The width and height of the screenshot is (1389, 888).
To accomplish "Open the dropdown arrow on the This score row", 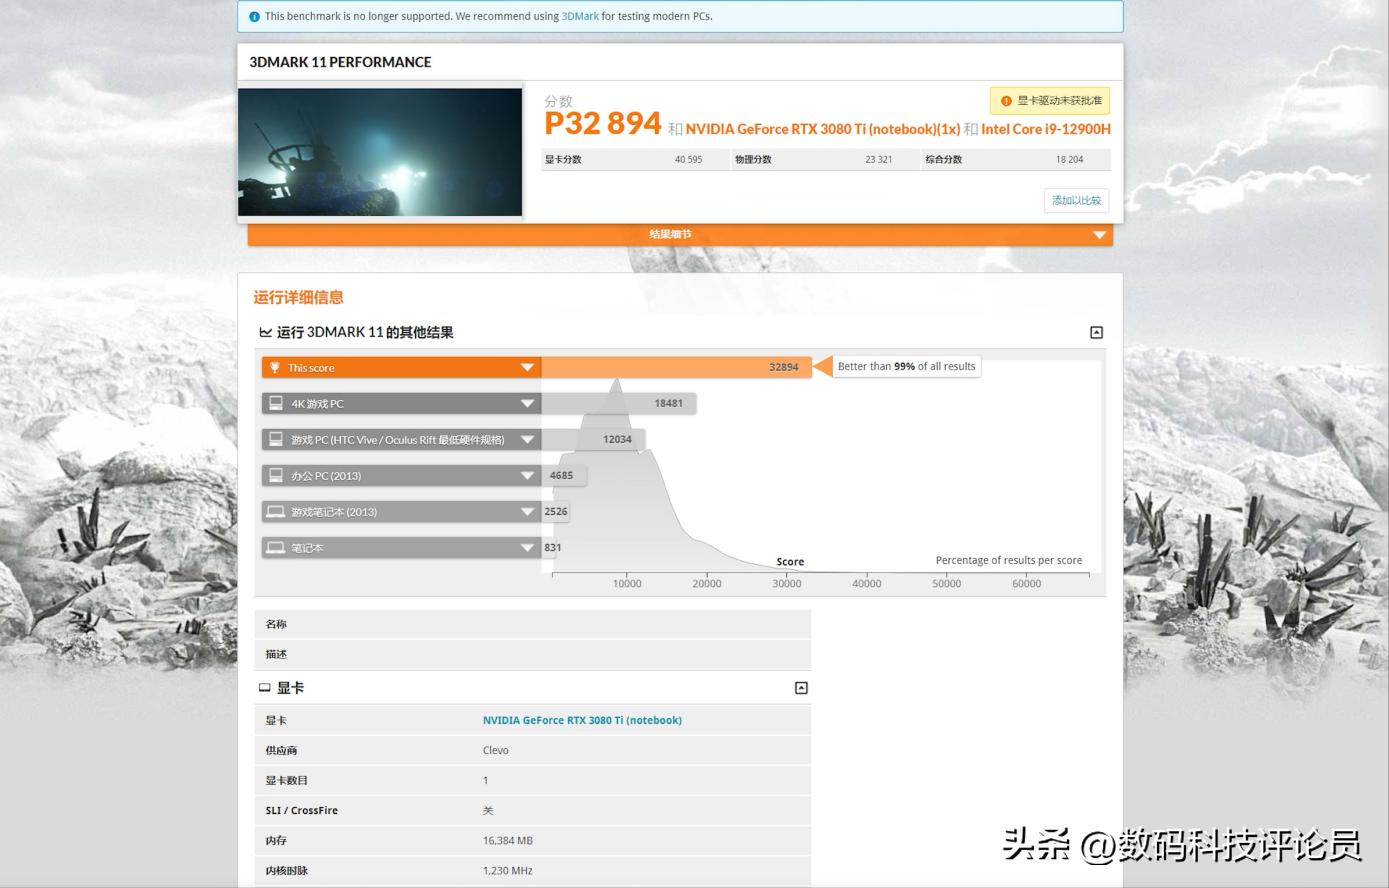I will (x=527, y=367).
